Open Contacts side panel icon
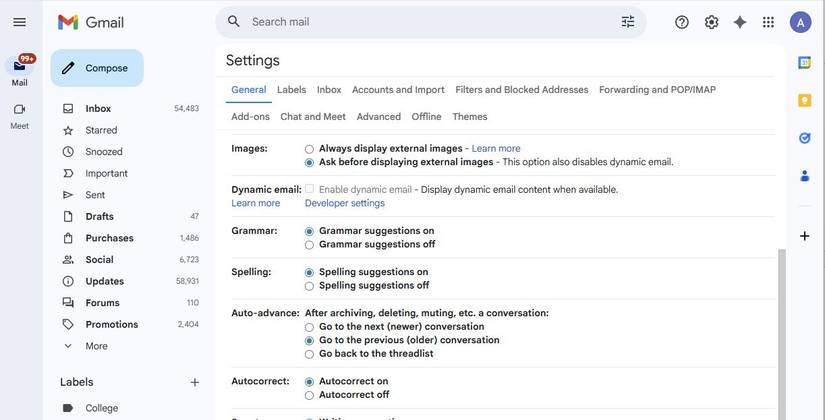Screen dimensions: 825x420 click(804, 176)
